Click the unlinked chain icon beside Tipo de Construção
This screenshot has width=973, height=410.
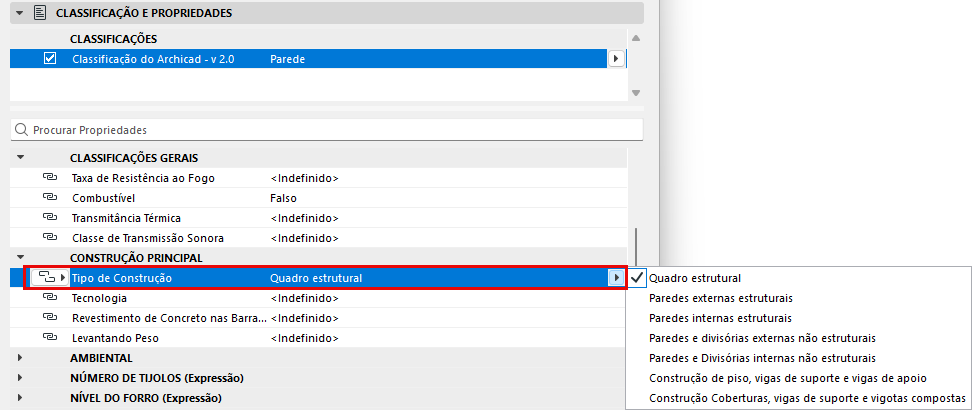point(48,278)
